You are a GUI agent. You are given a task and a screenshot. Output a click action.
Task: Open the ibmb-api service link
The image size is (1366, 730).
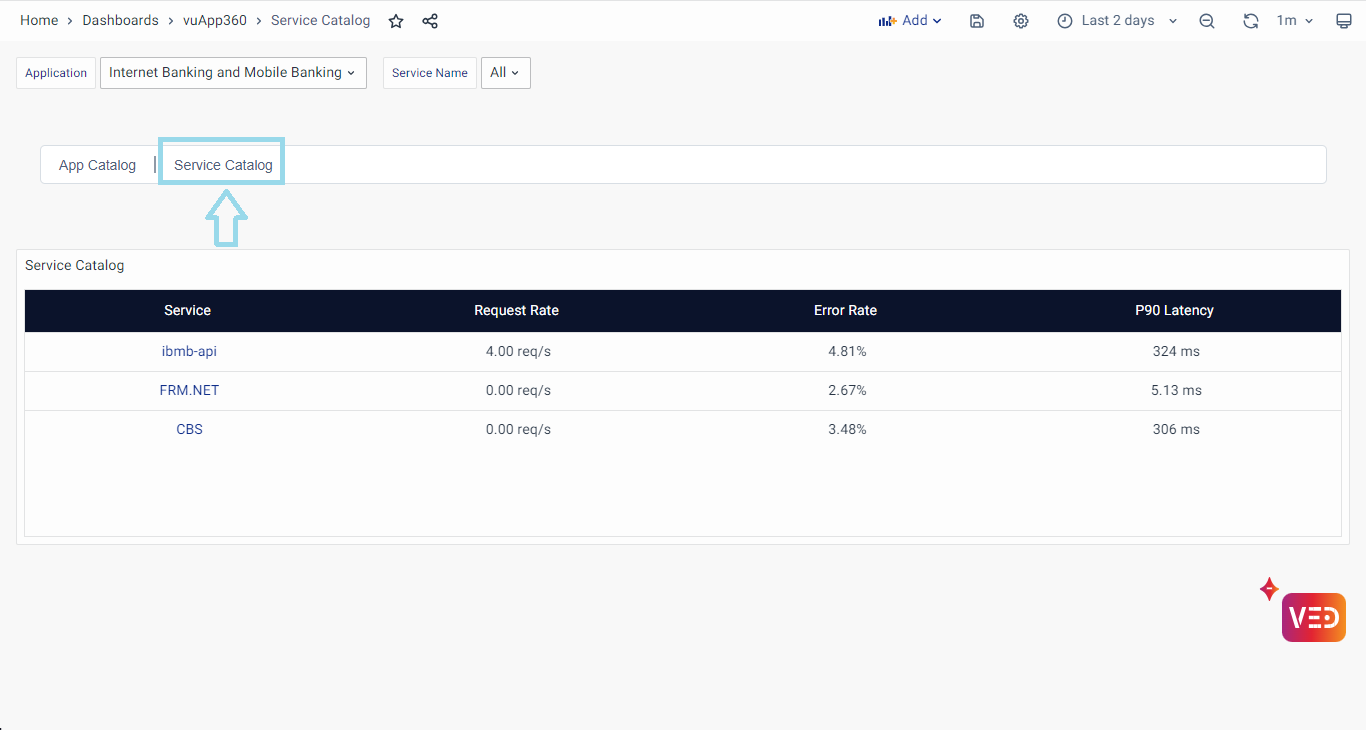click(x=189, y=352)
